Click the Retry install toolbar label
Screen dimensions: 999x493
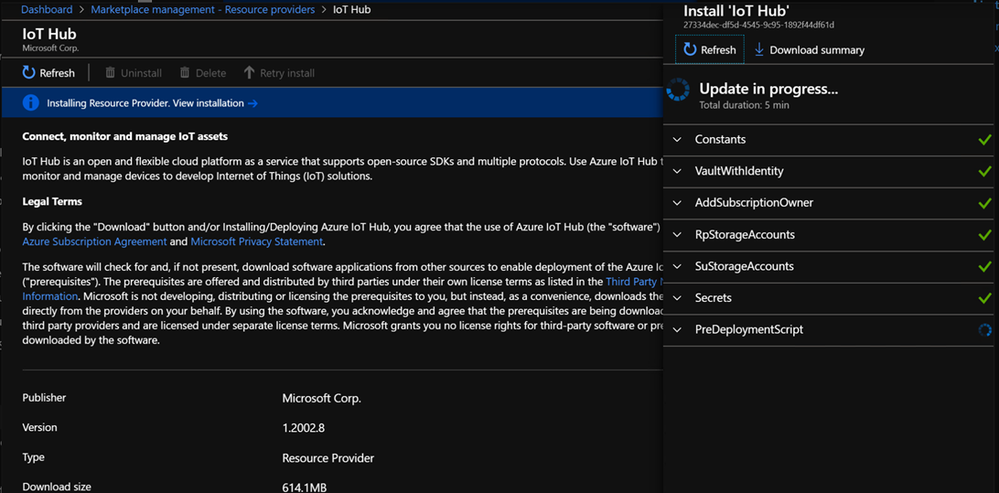click(287, 73)
